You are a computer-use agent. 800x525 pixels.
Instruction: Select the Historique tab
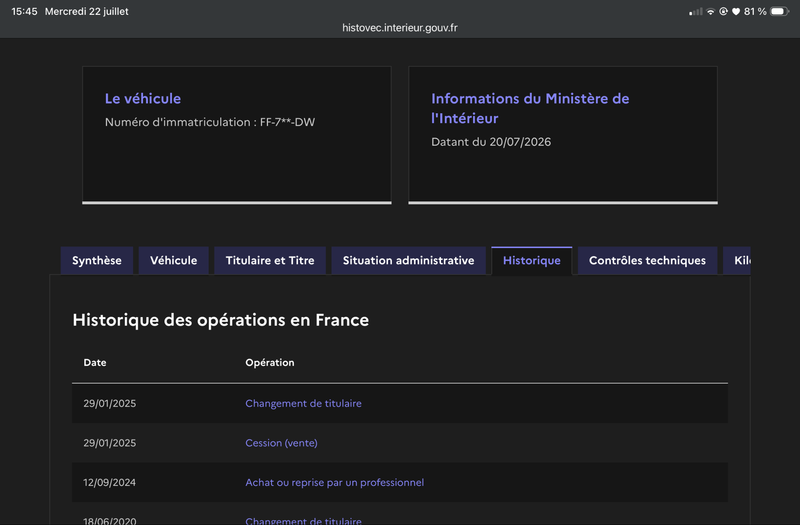[532, 261]
